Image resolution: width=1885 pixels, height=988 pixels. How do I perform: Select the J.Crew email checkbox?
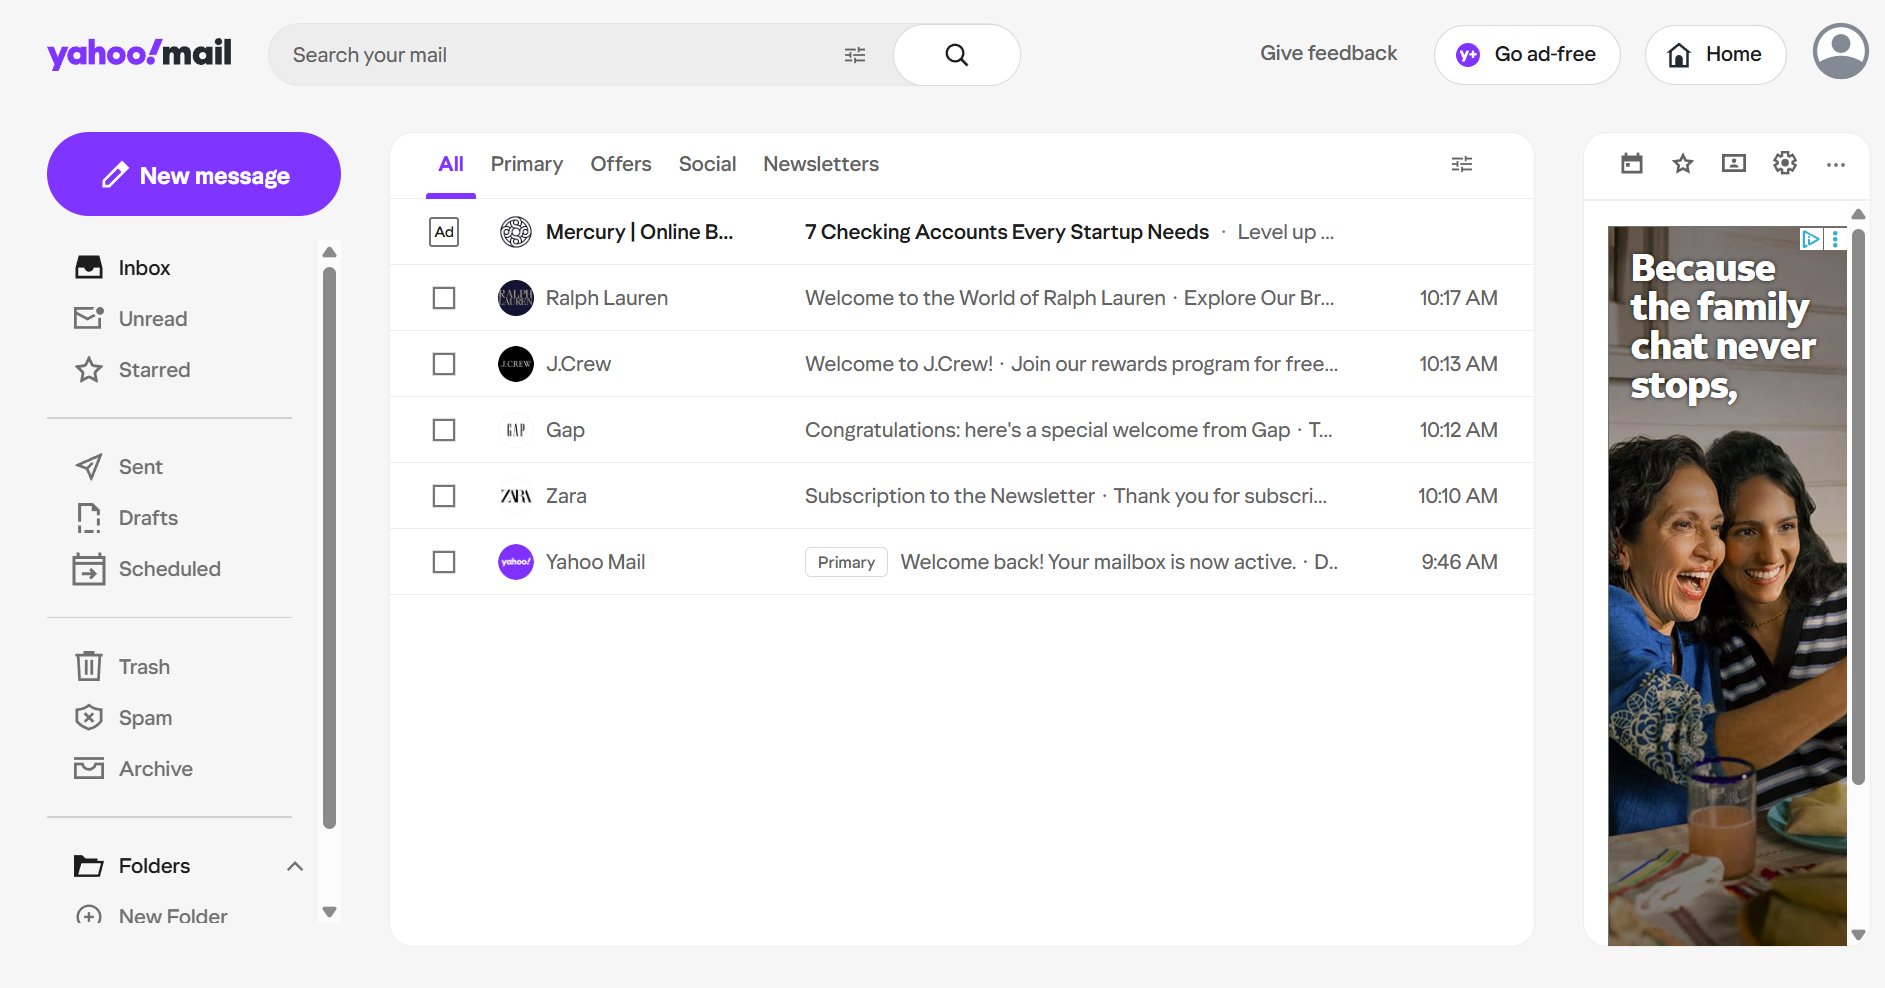(x=444, y=364)
